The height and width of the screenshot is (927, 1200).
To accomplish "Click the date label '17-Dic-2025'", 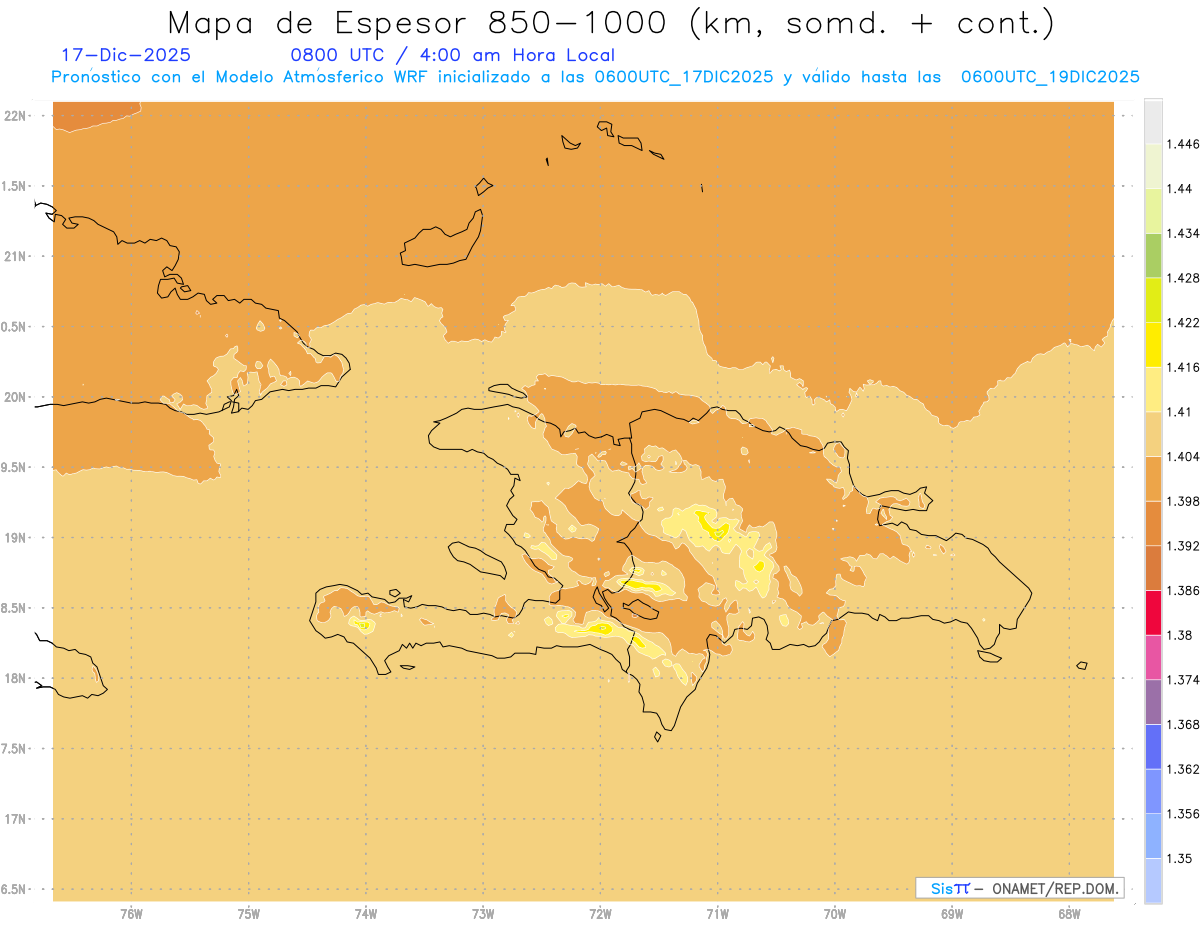I will [126, 56].
